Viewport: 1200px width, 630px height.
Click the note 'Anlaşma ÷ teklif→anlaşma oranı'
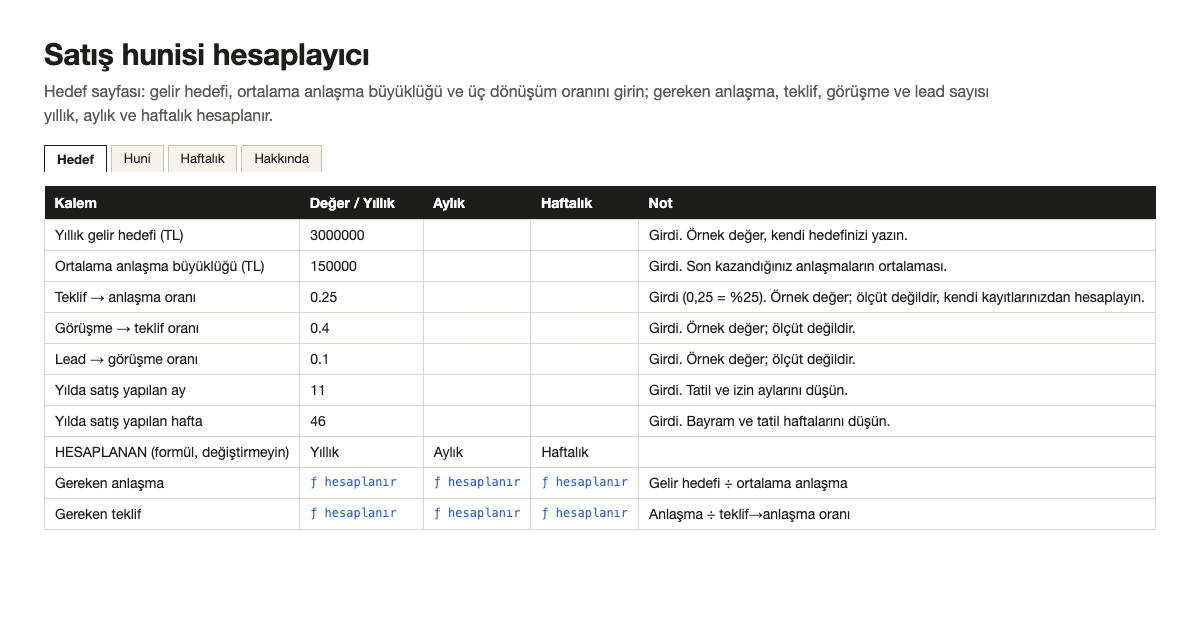[x=749, y=514]
